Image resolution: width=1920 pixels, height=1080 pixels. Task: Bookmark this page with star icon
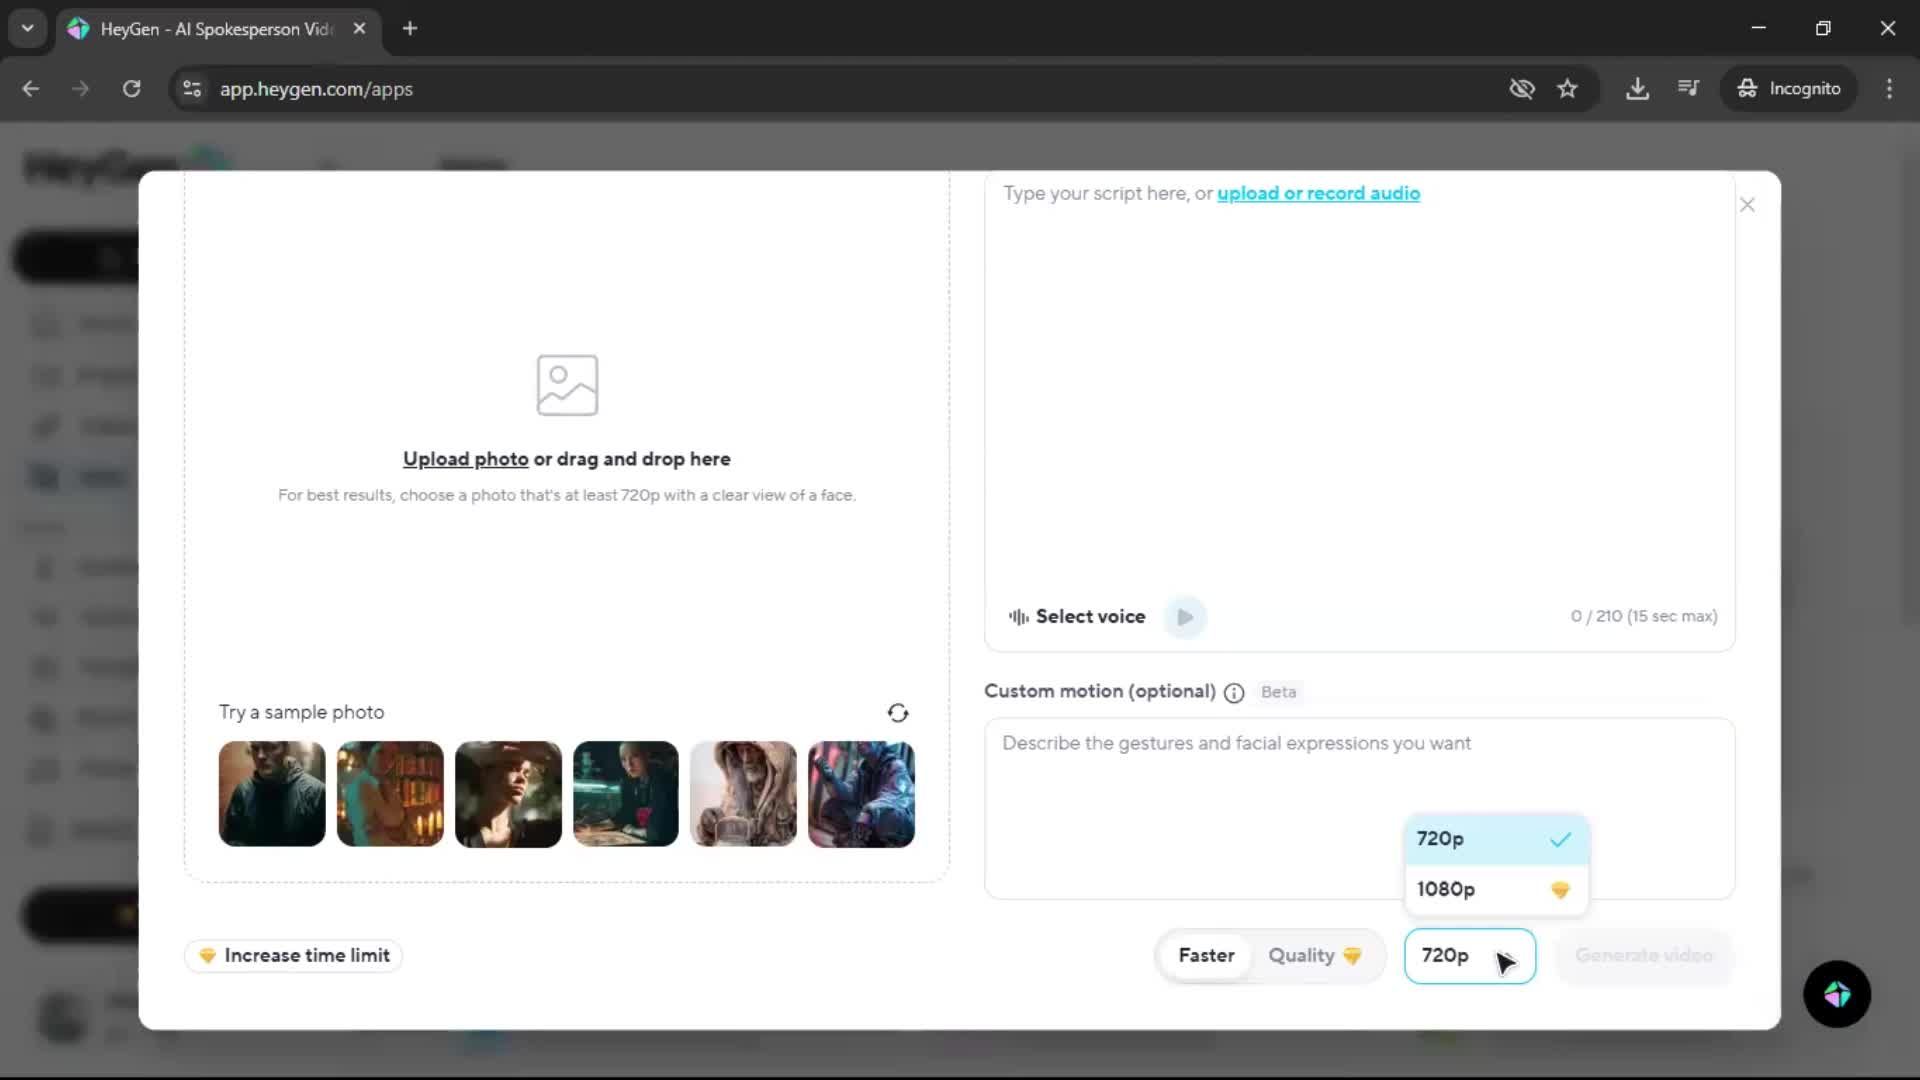(1567, 89)
